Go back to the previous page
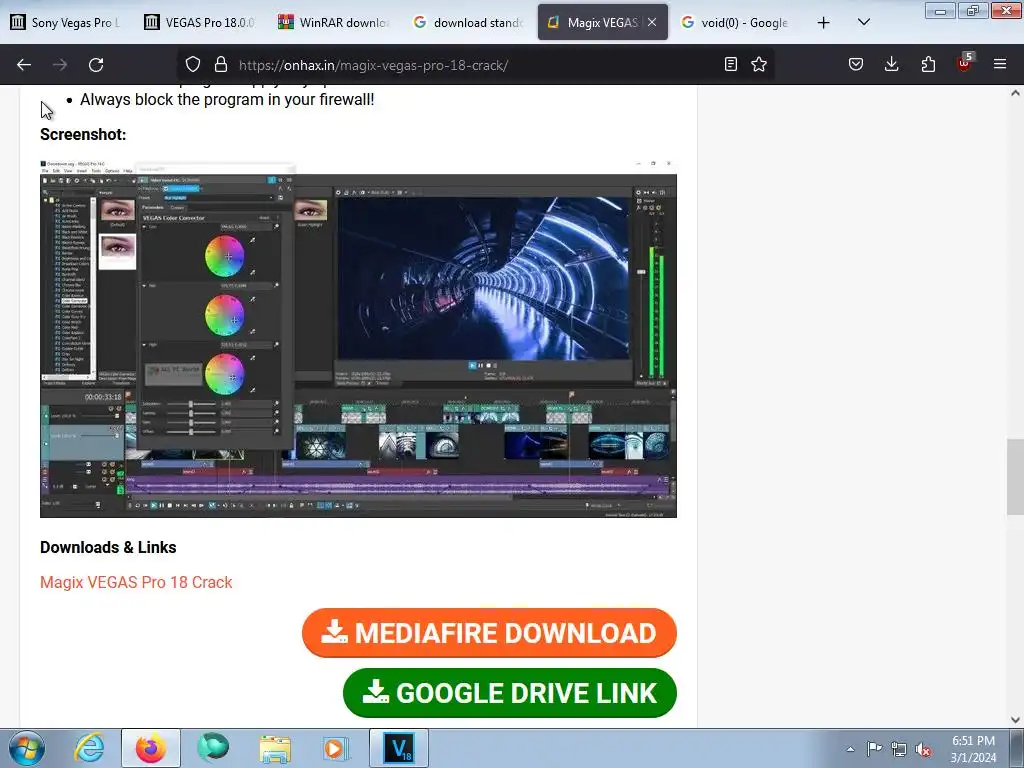This screenshot has height=768, width=1024. (x=24, y=65)
